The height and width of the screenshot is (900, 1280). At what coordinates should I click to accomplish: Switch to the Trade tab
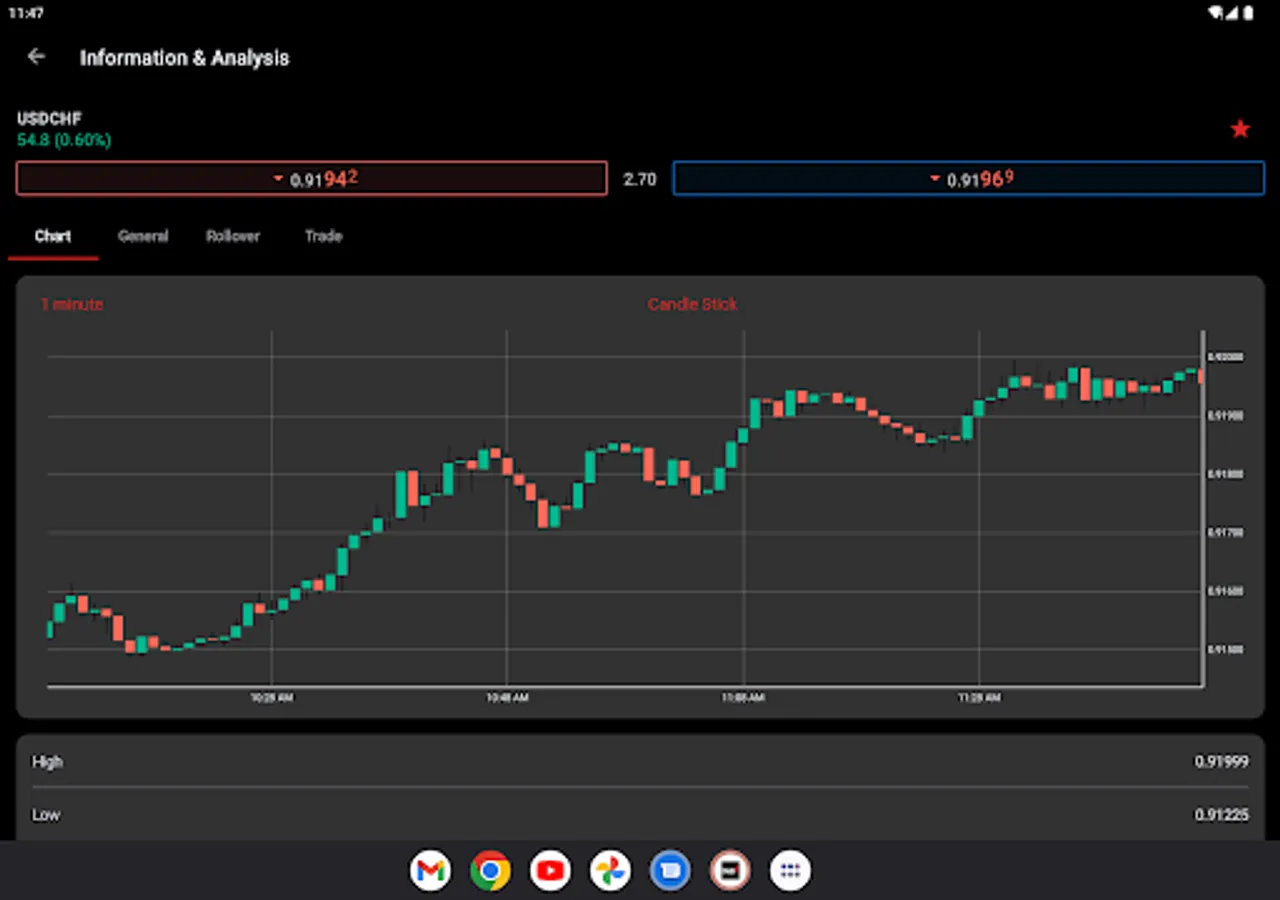pyautogui.click(x=323, y=237)
